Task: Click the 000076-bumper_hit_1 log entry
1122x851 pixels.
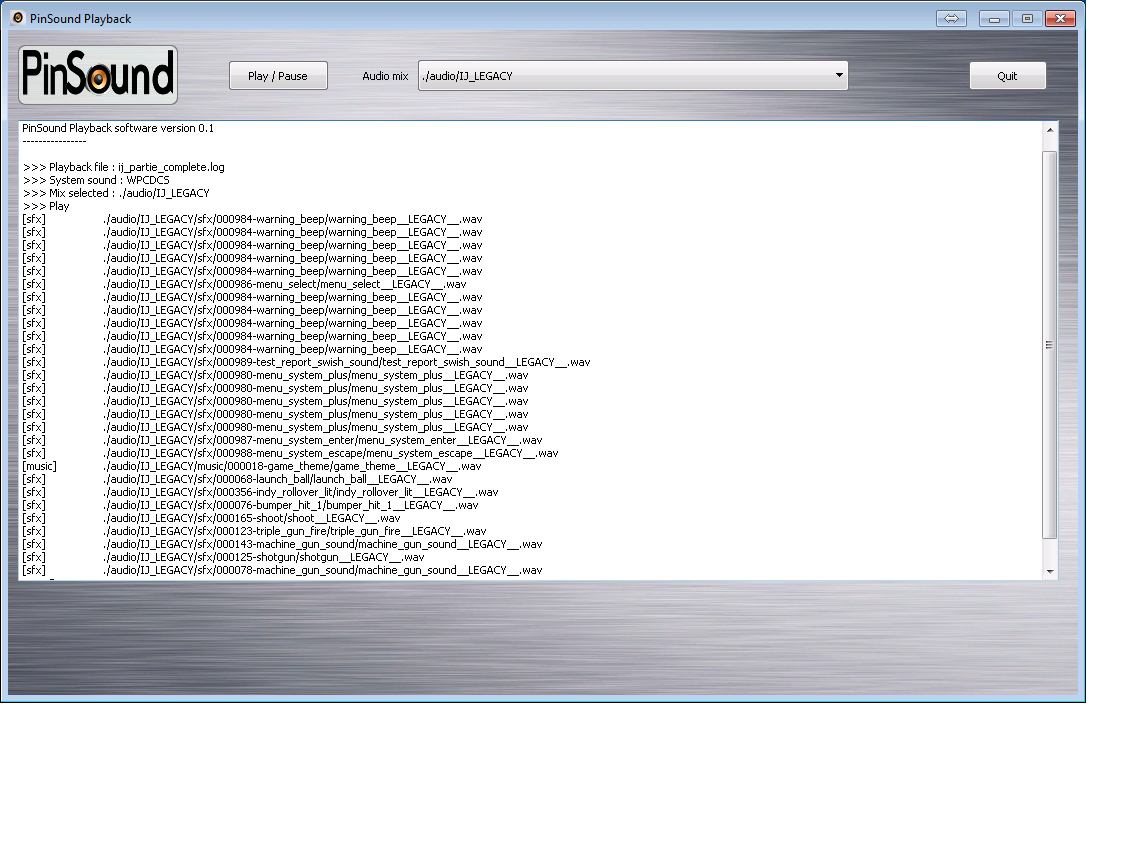Action: pos(250,505)
